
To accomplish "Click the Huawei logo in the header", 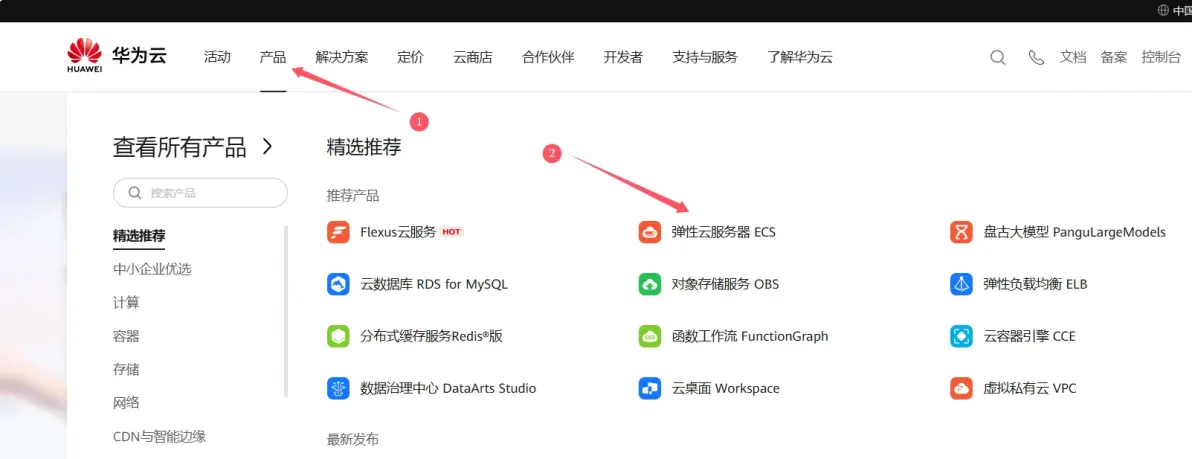I will click(x=84, y=56).
